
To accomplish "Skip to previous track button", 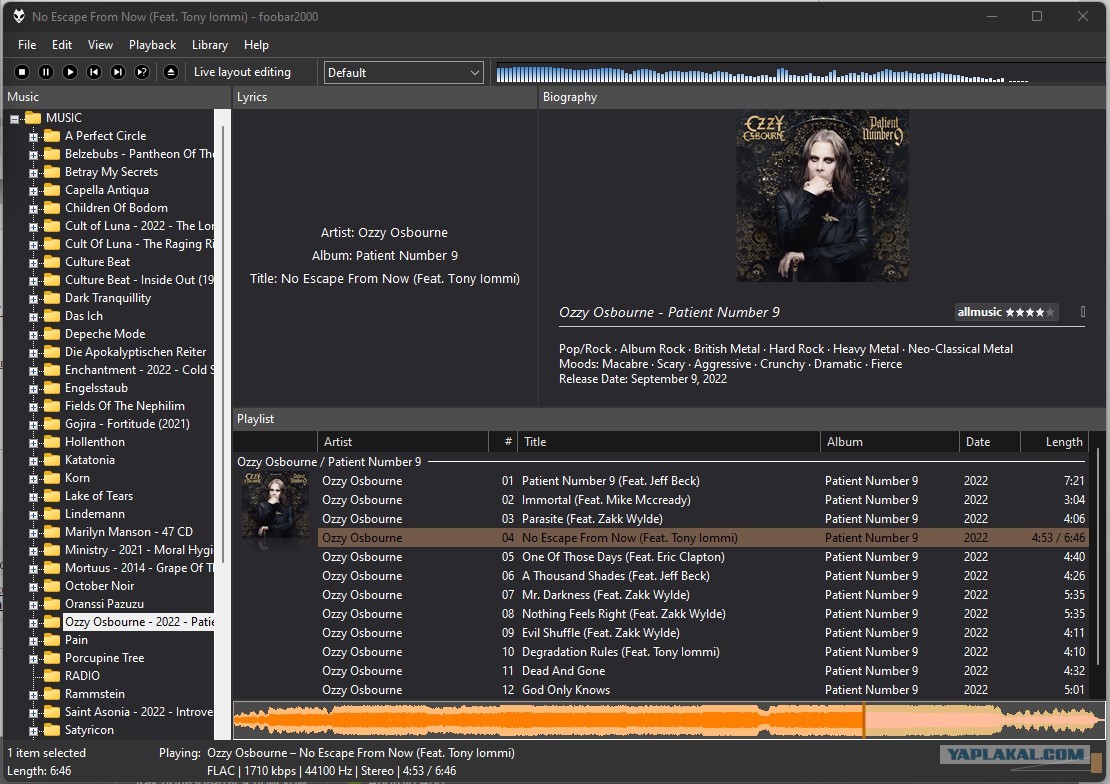I will tap(94, 72).
